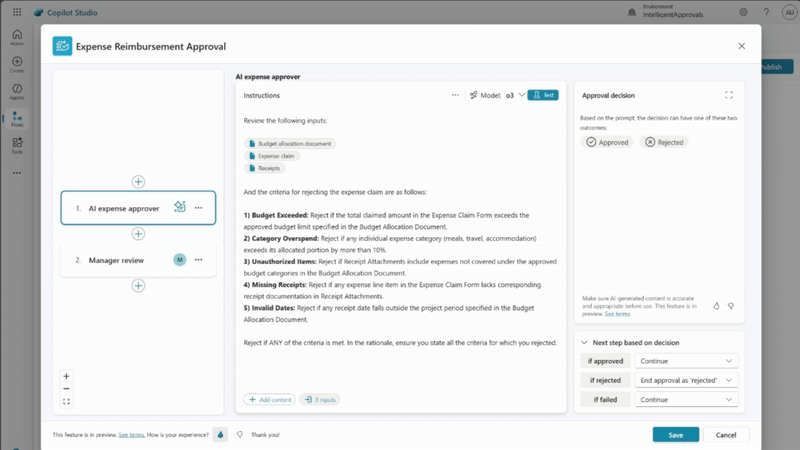Zoom in on the flow canvas

coord(66,376)
